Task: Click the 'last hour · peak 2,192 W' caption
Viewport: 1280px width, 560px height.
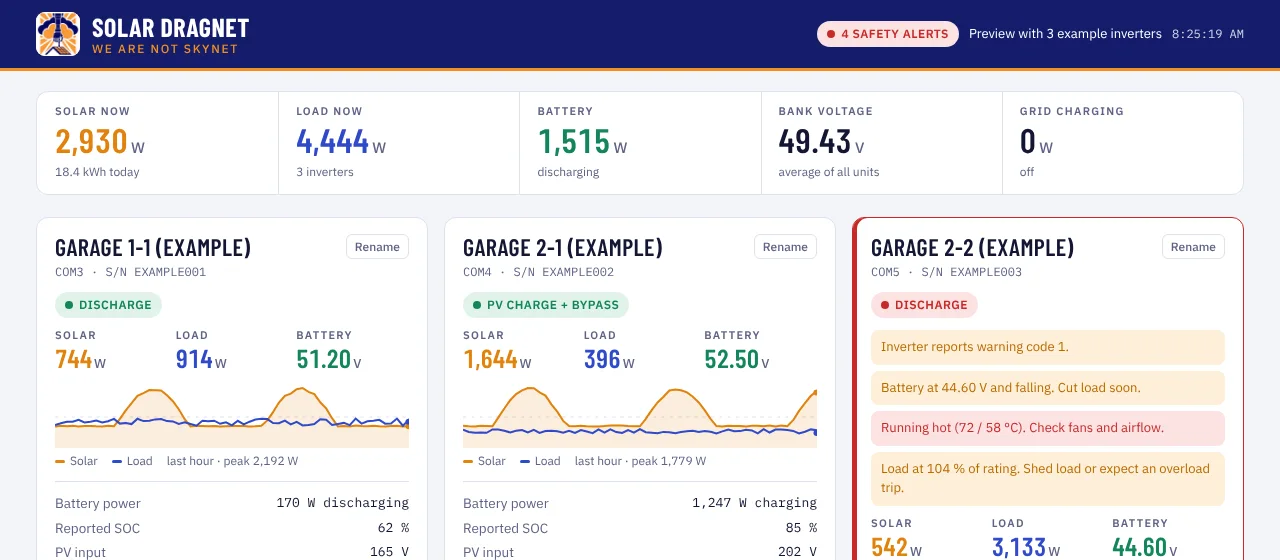Action: [232, 461]
